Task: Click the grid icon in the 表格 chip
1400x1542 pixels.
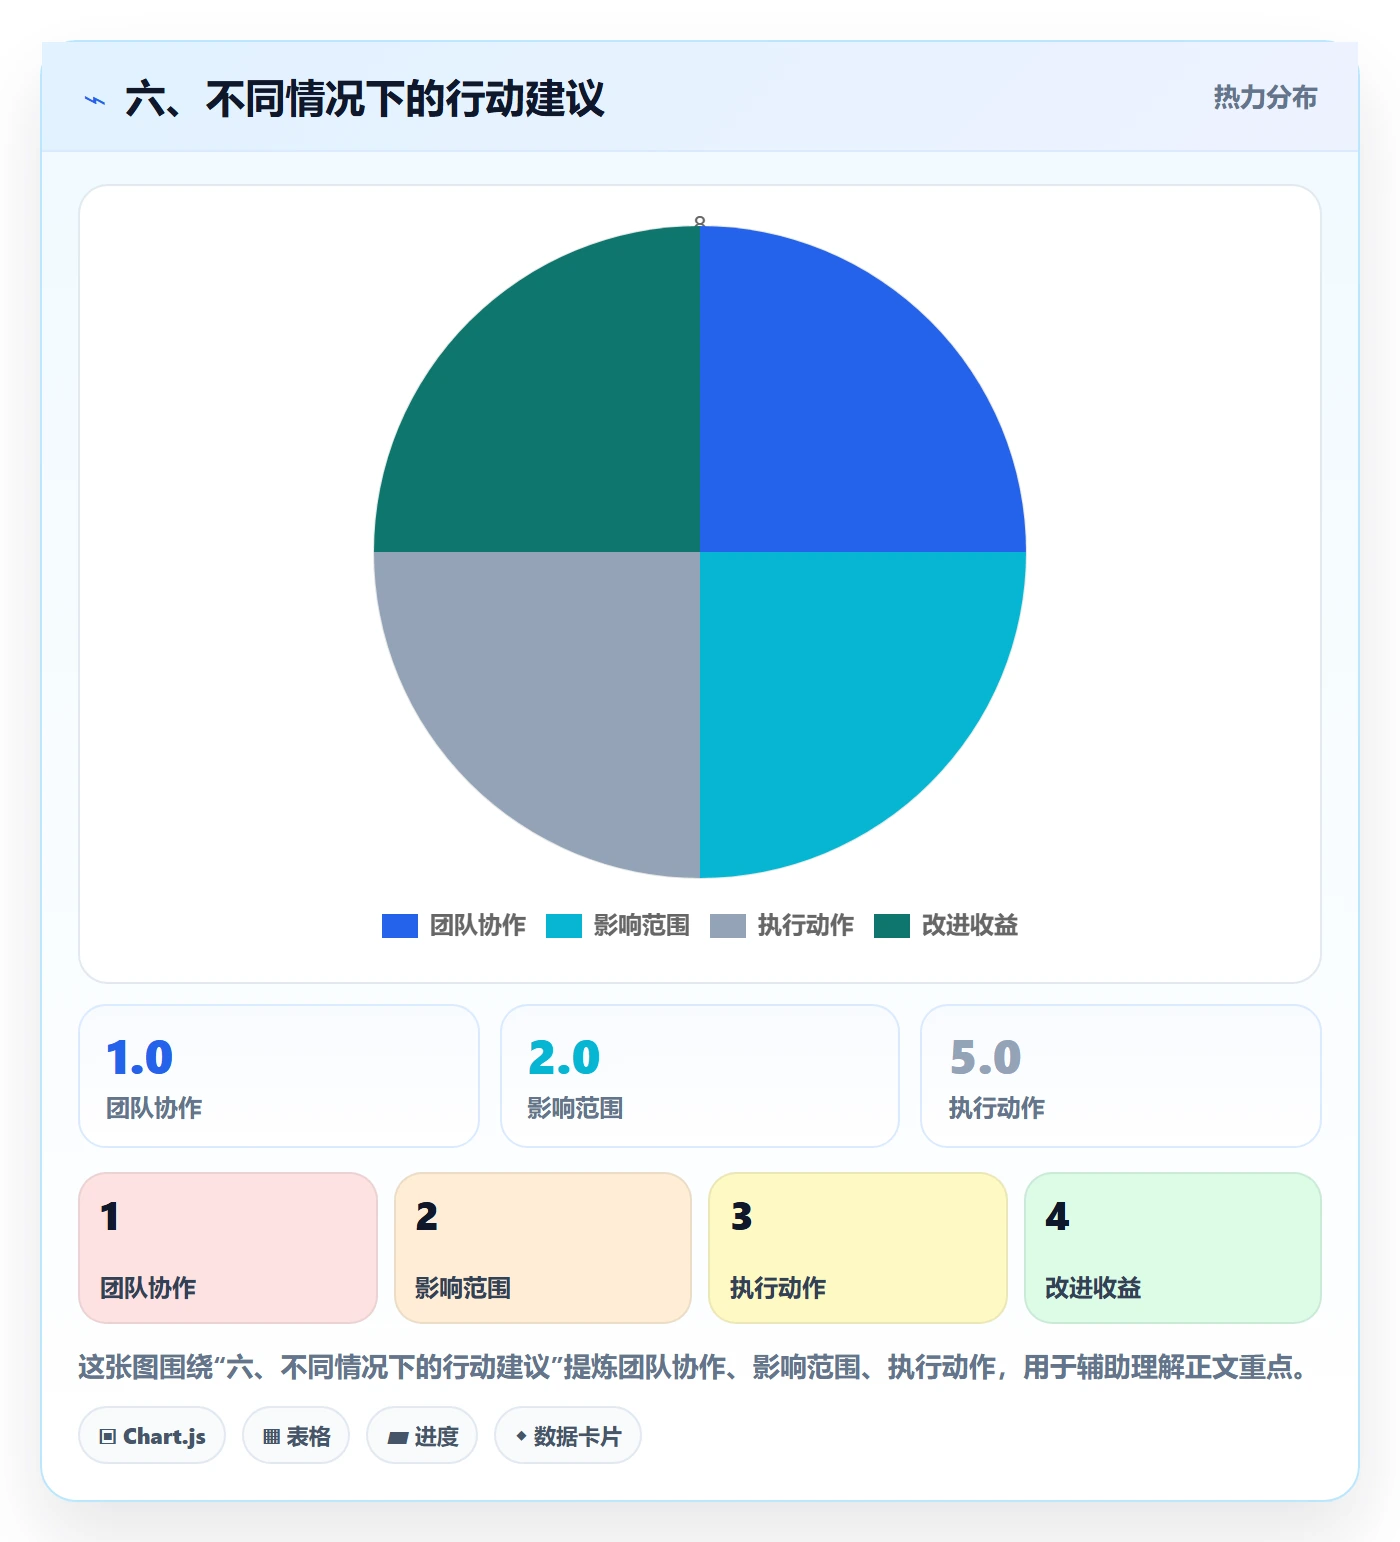Action: [271, 1437]
